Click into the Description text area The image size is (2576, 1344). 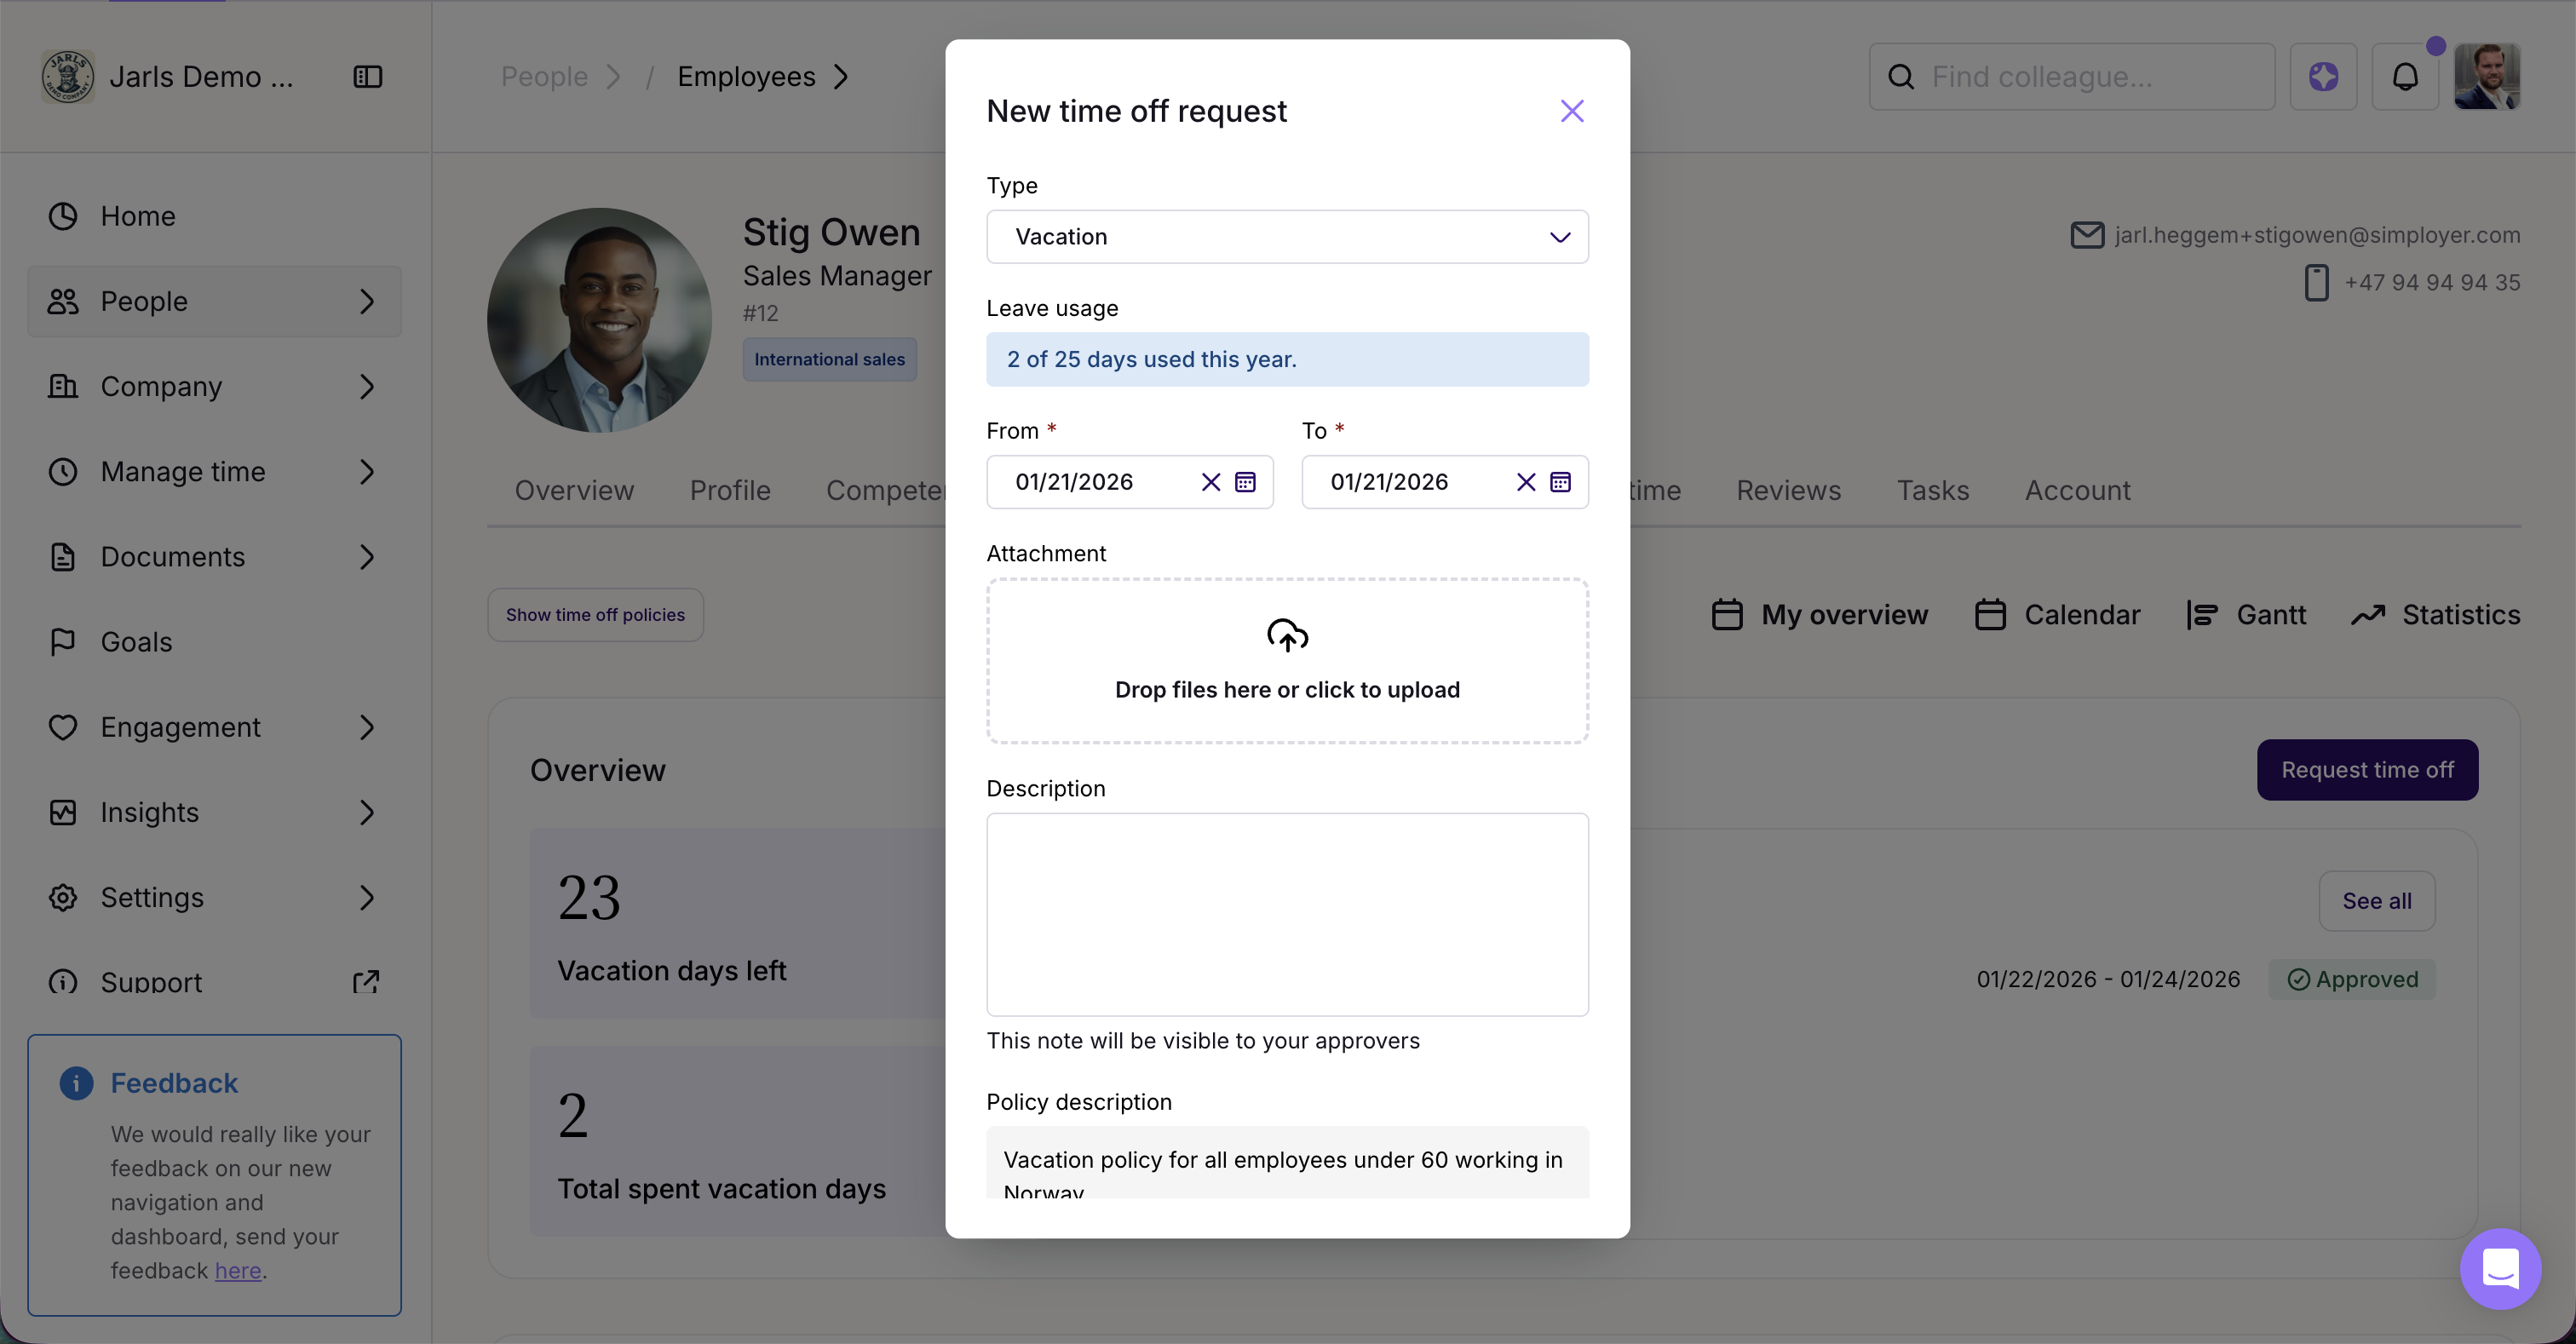(1287, 914)
